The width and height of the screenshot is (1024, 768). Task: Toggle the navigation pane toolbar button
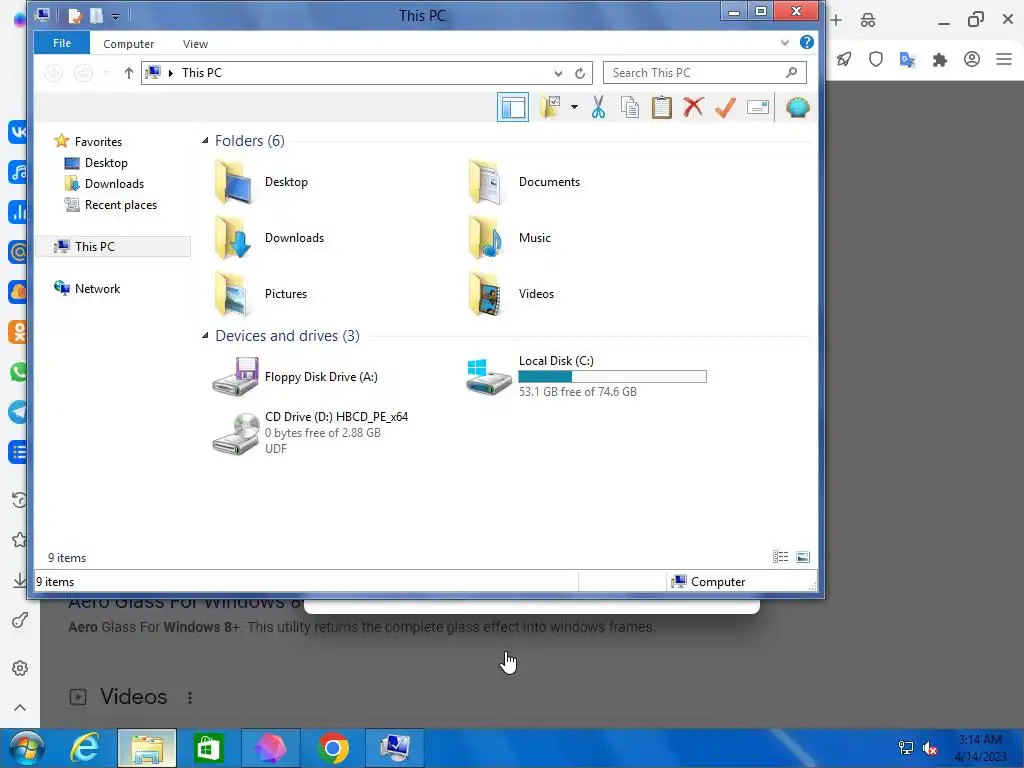pyautogui.click(x=513, y=107)
